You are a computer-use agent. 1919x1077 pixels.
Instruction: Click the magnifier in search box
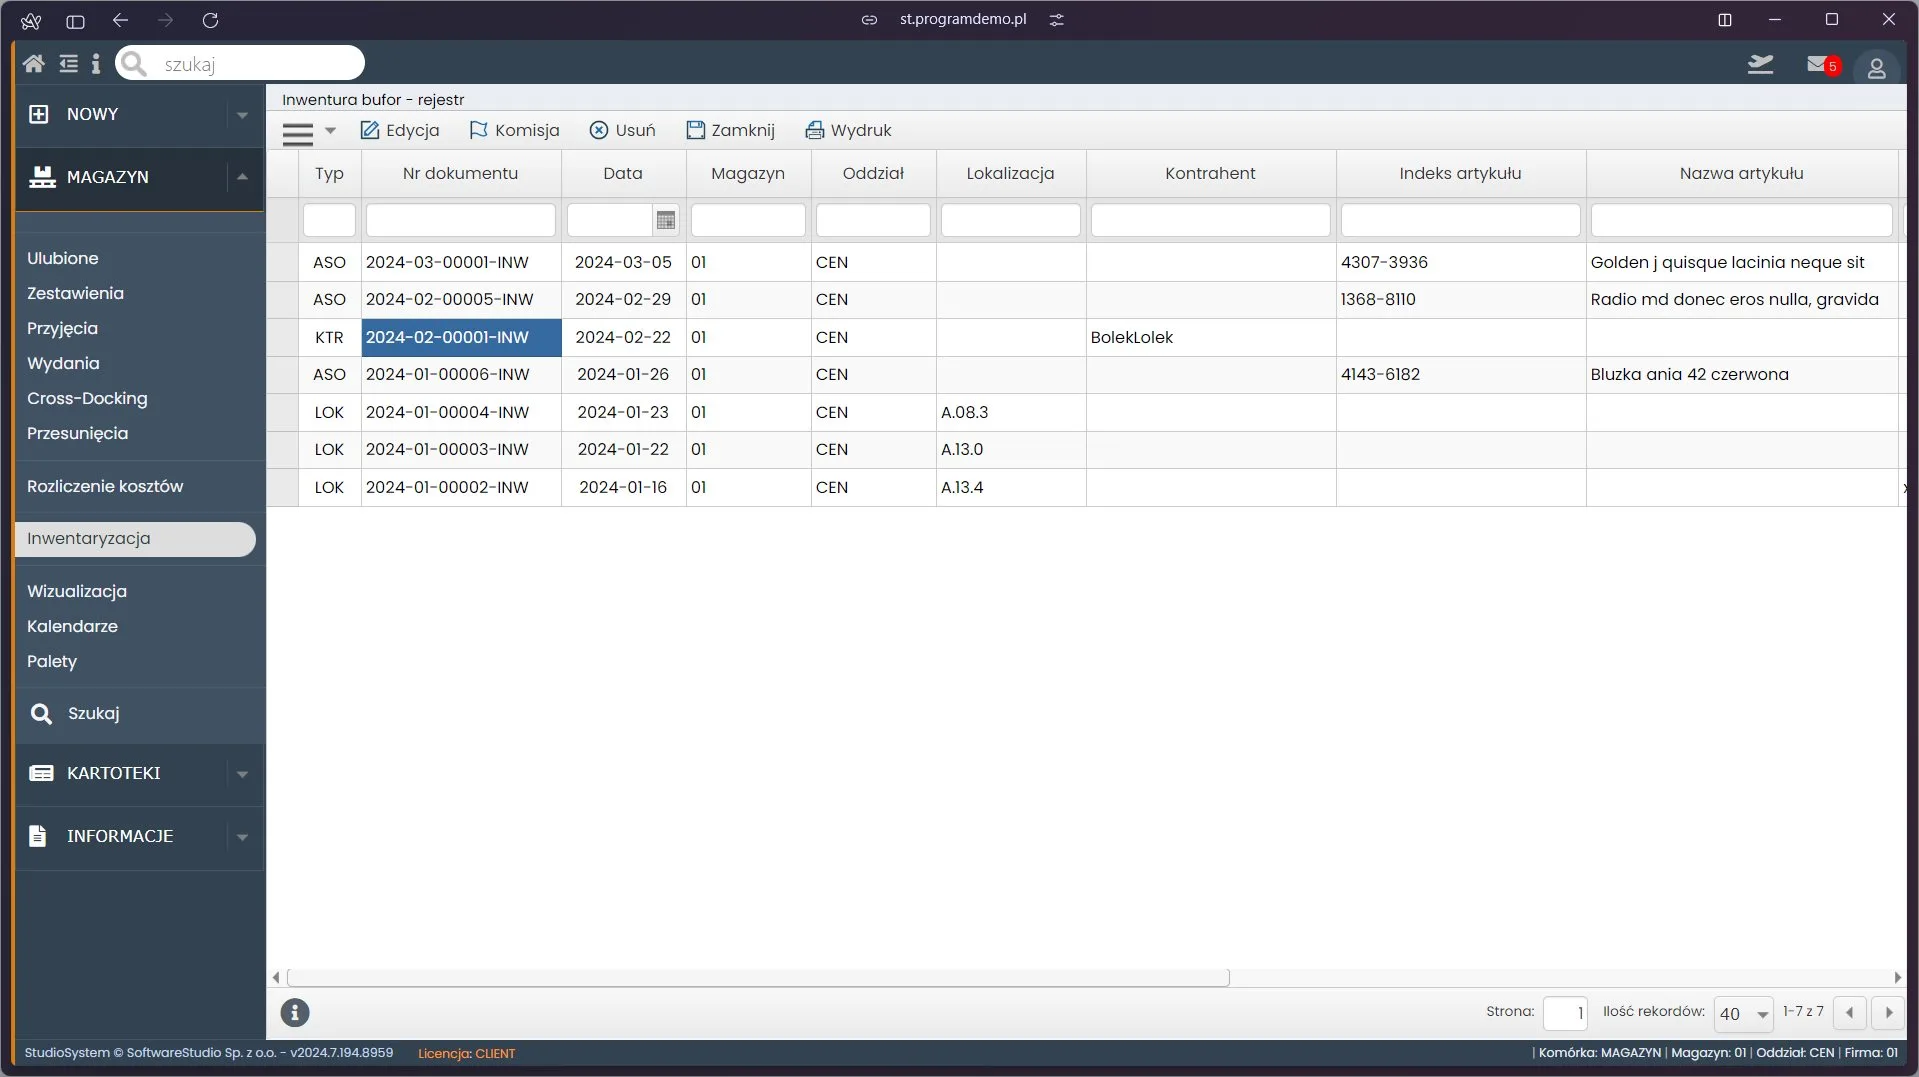tap(134, 64)
